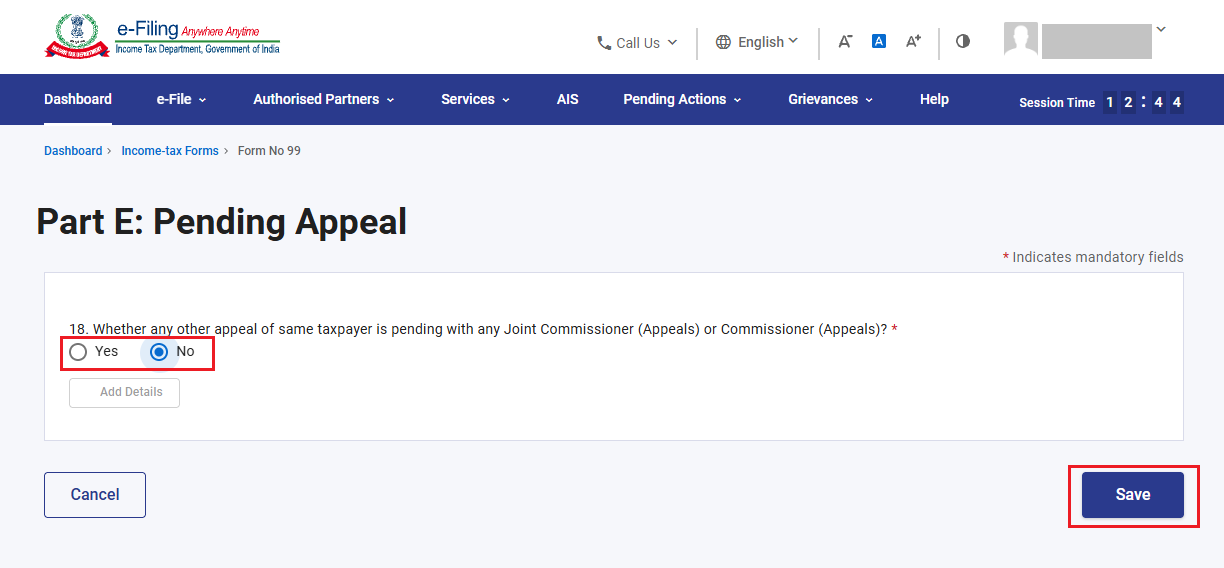The width and height of the screenshot is (1224, 568).
Task: Select Yes for pending appeal question
Action: (x=78, y=352)
